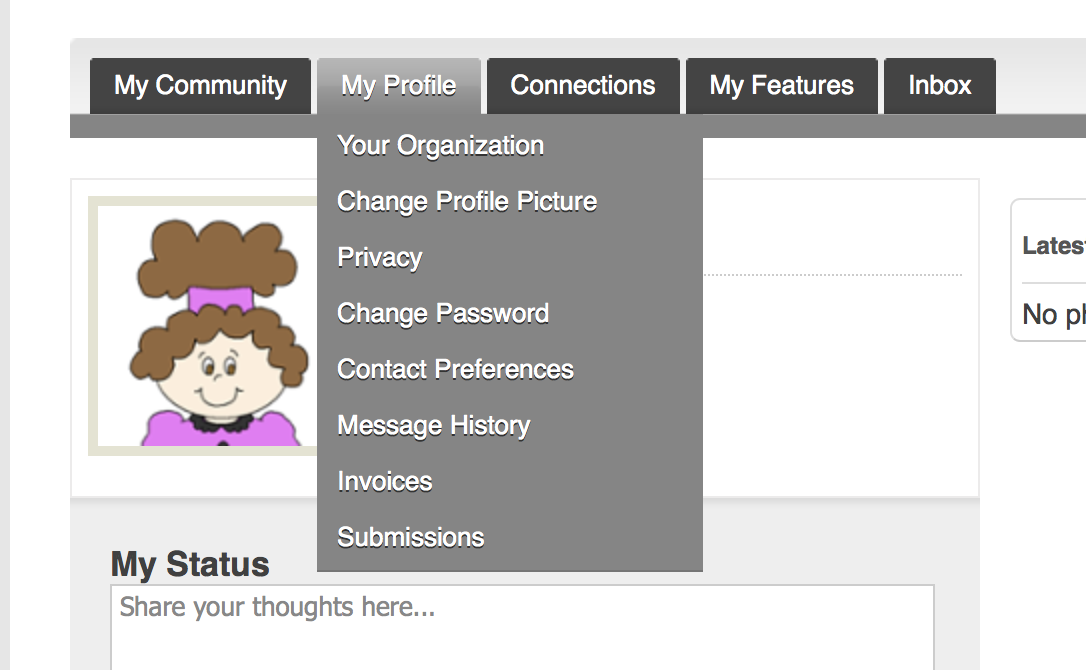
Task: Select Your Organization from the dropdown
Action: tap(440, 146)
